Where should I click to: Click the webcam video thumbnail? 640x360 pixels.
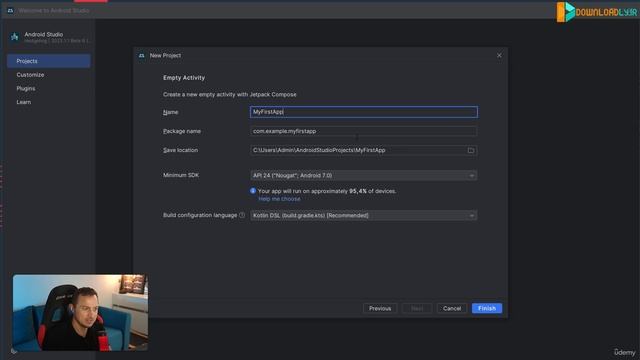(80, 313)
